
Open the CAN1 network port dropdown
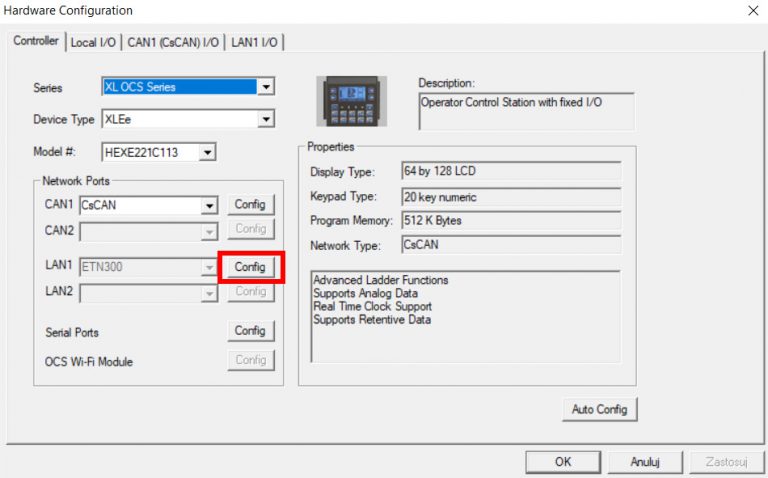coord(208,206)
